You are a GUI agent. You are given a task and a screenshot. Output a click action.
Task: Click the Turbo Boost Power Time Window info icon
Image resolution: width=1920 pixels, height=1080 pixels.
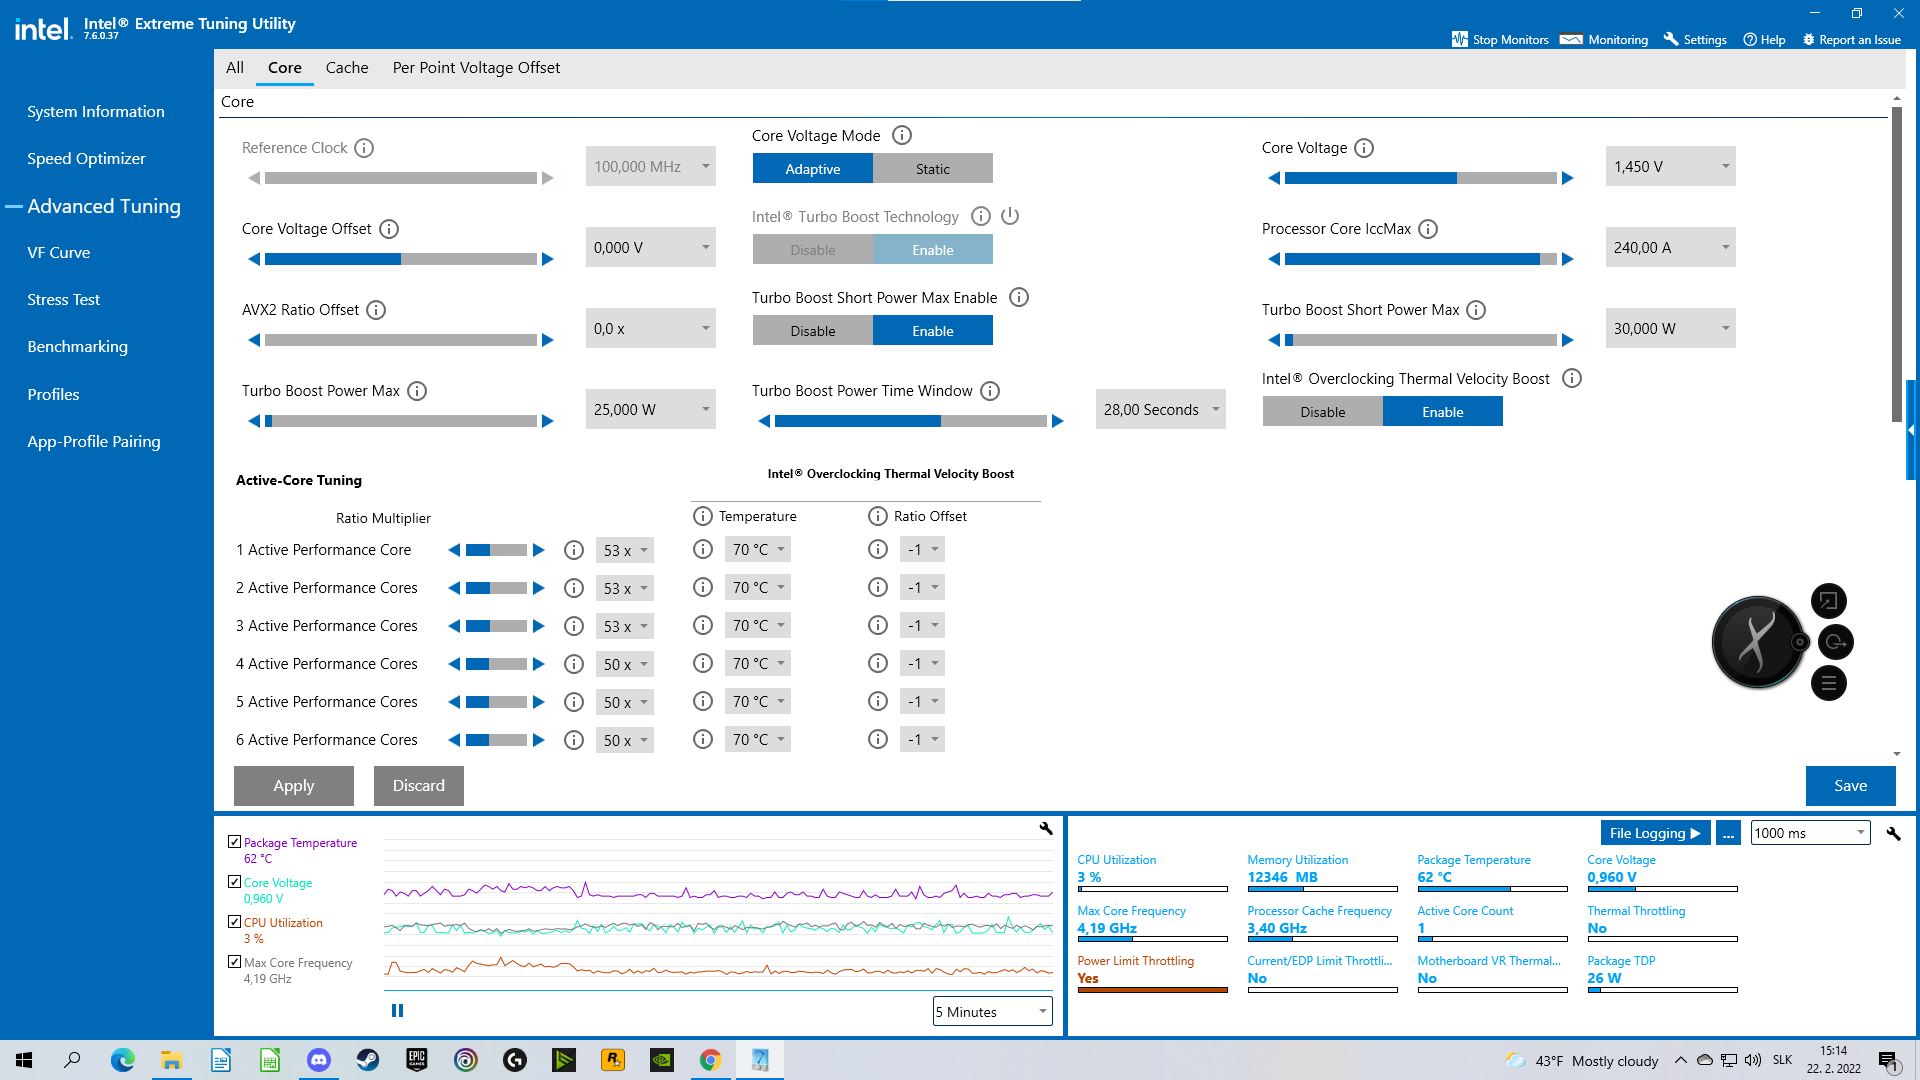point(990,391)
